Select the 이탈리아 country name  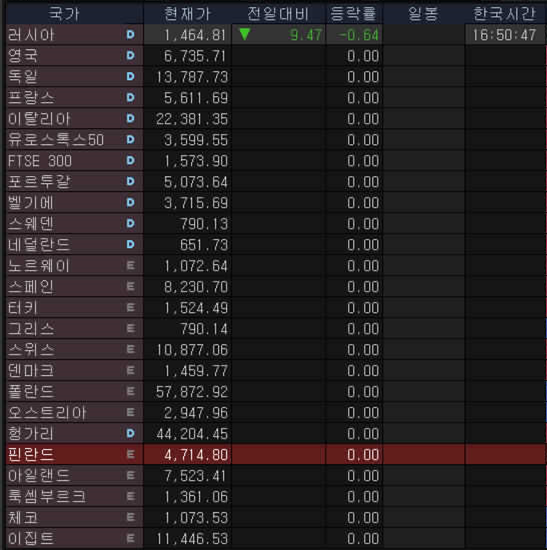point(39,119)
